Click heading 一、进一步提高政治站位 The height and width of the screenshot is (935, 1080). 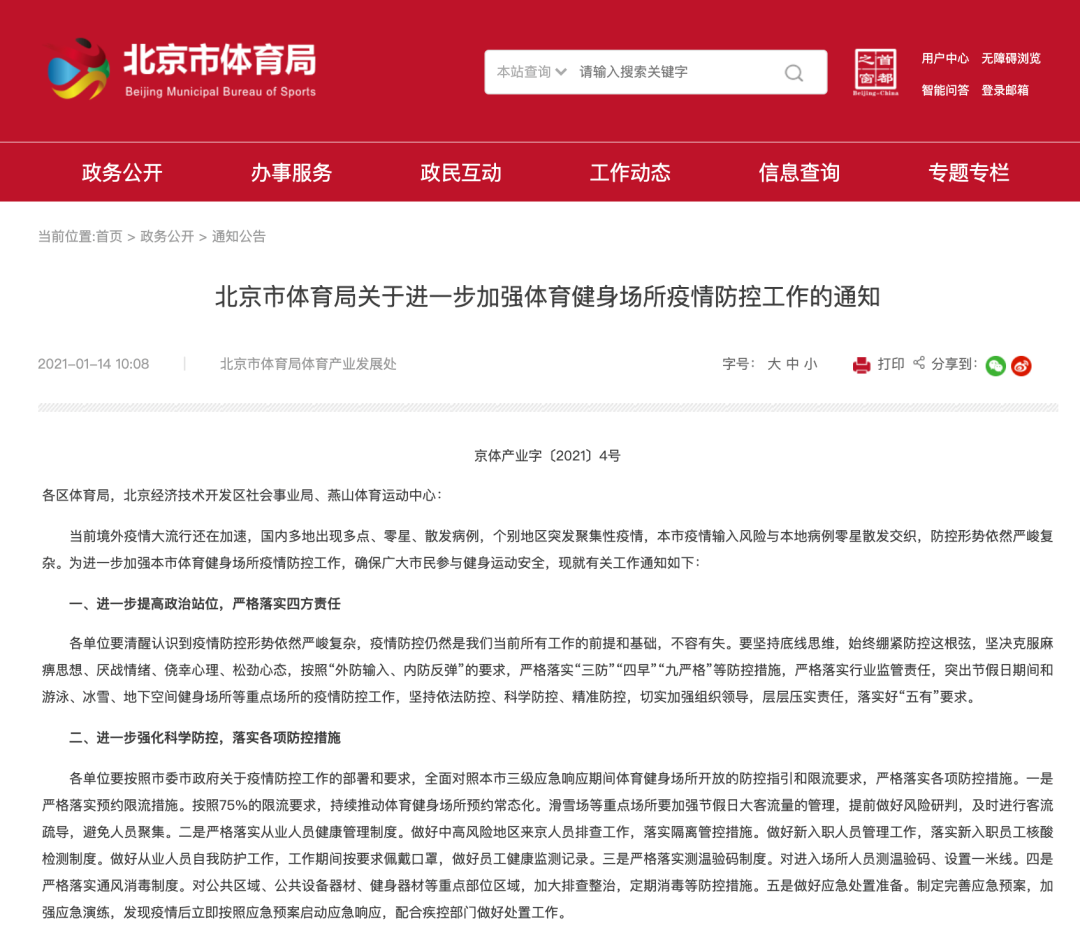[205, 604]
